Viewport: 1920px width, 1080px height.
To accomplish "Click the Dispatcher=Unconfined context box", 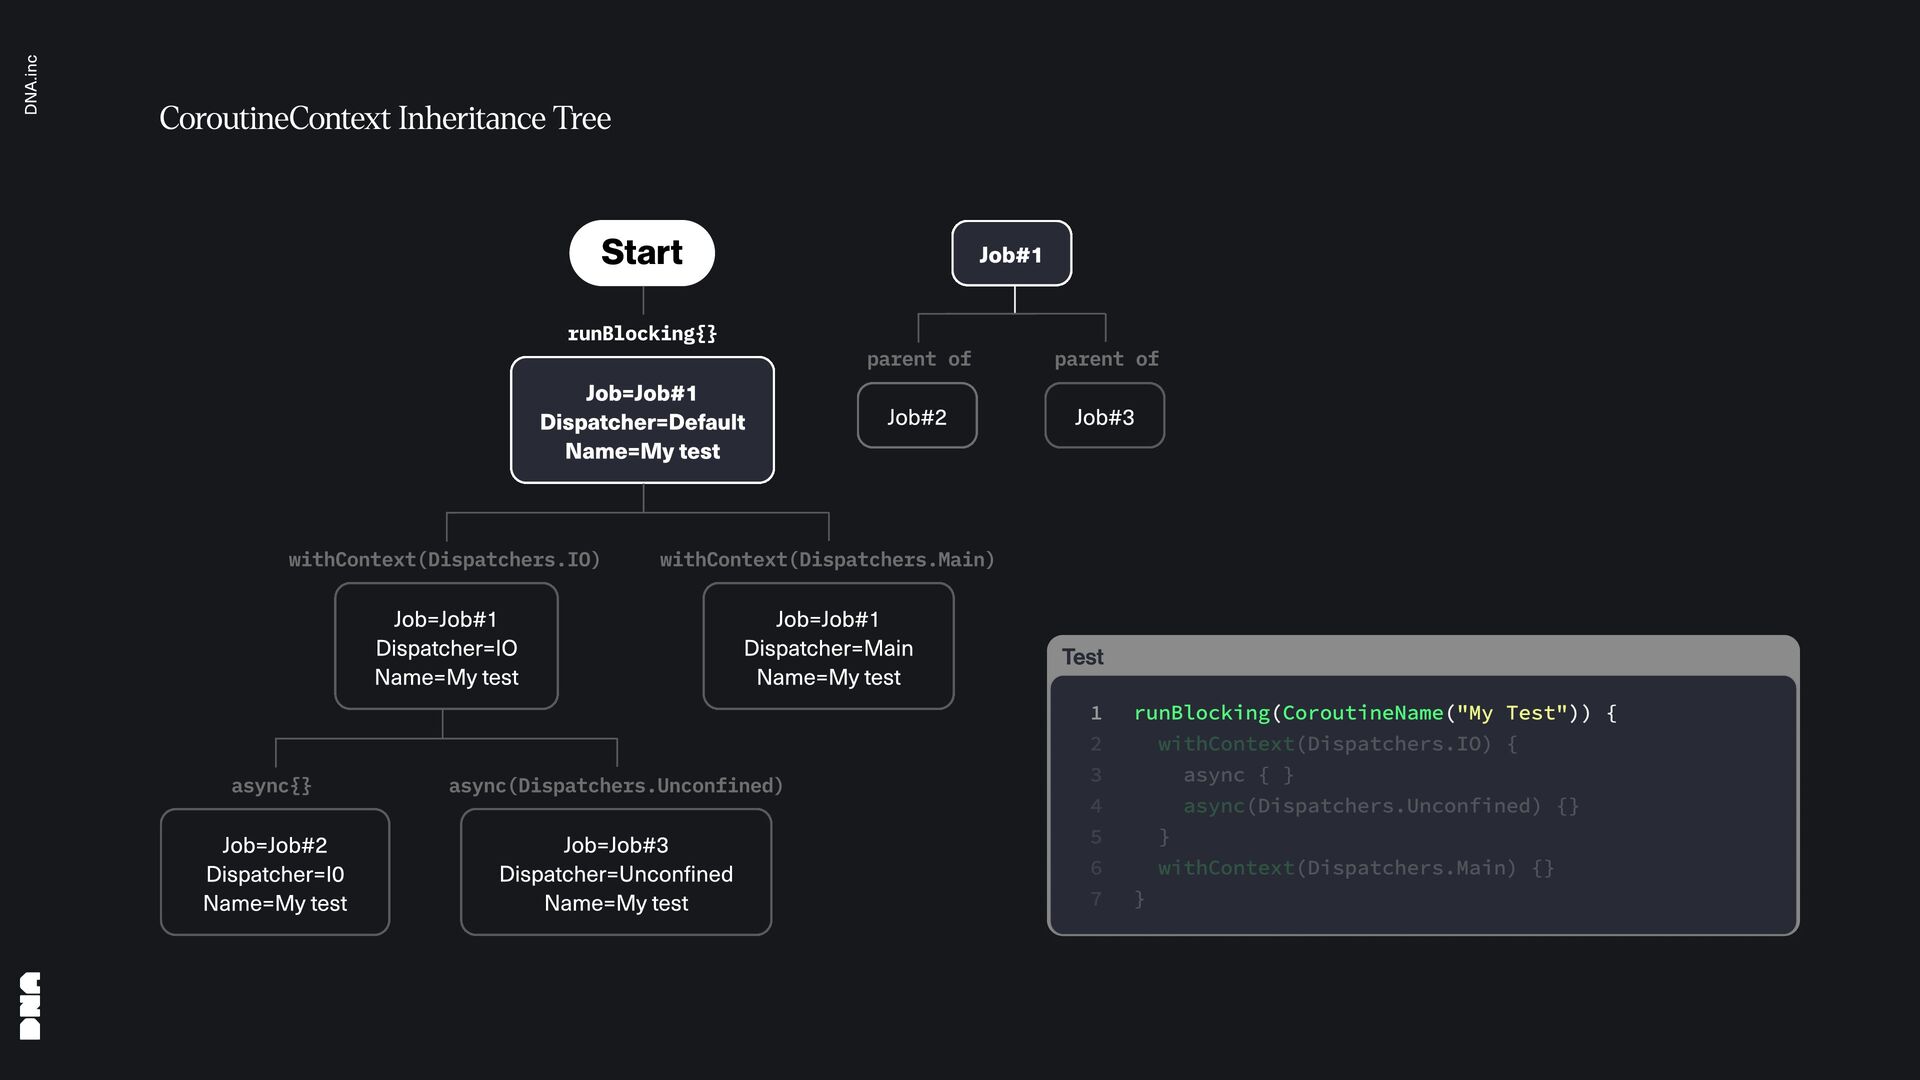I will [616, 873].
